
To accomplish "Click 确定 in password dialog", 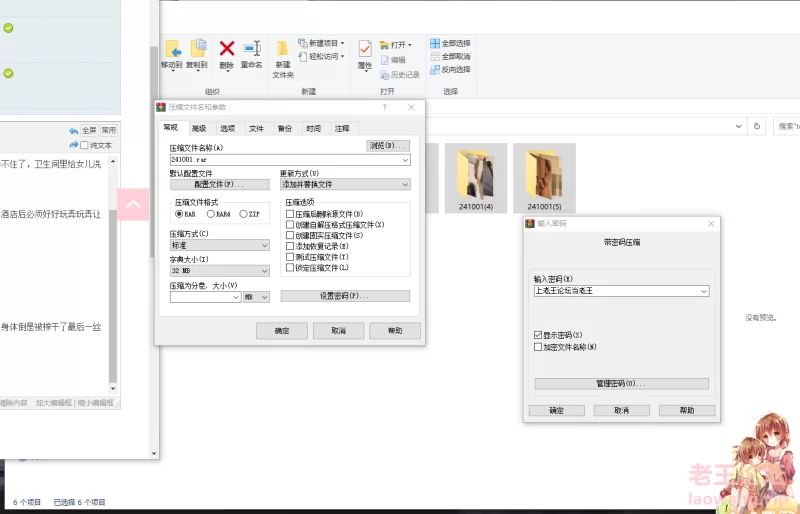I will click(x=557, y=410).
